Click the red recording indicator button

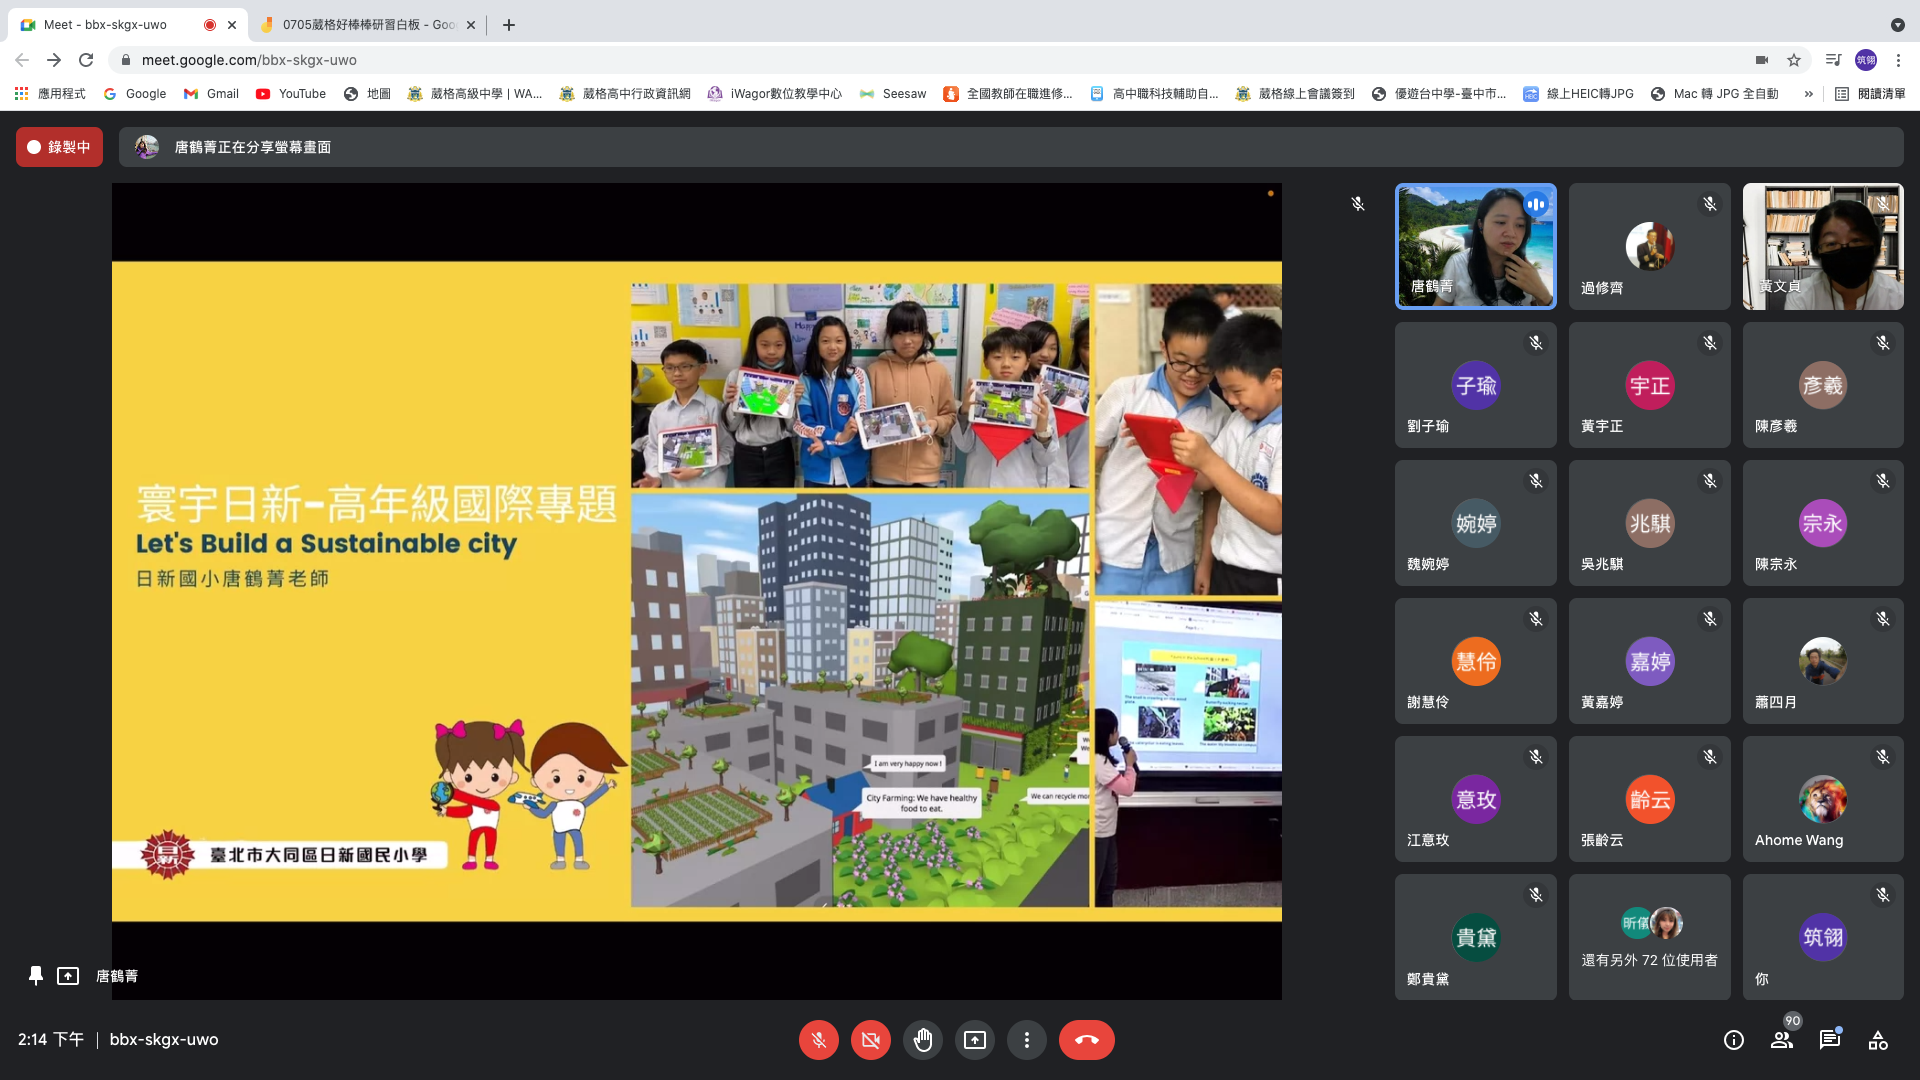[59, 147]
